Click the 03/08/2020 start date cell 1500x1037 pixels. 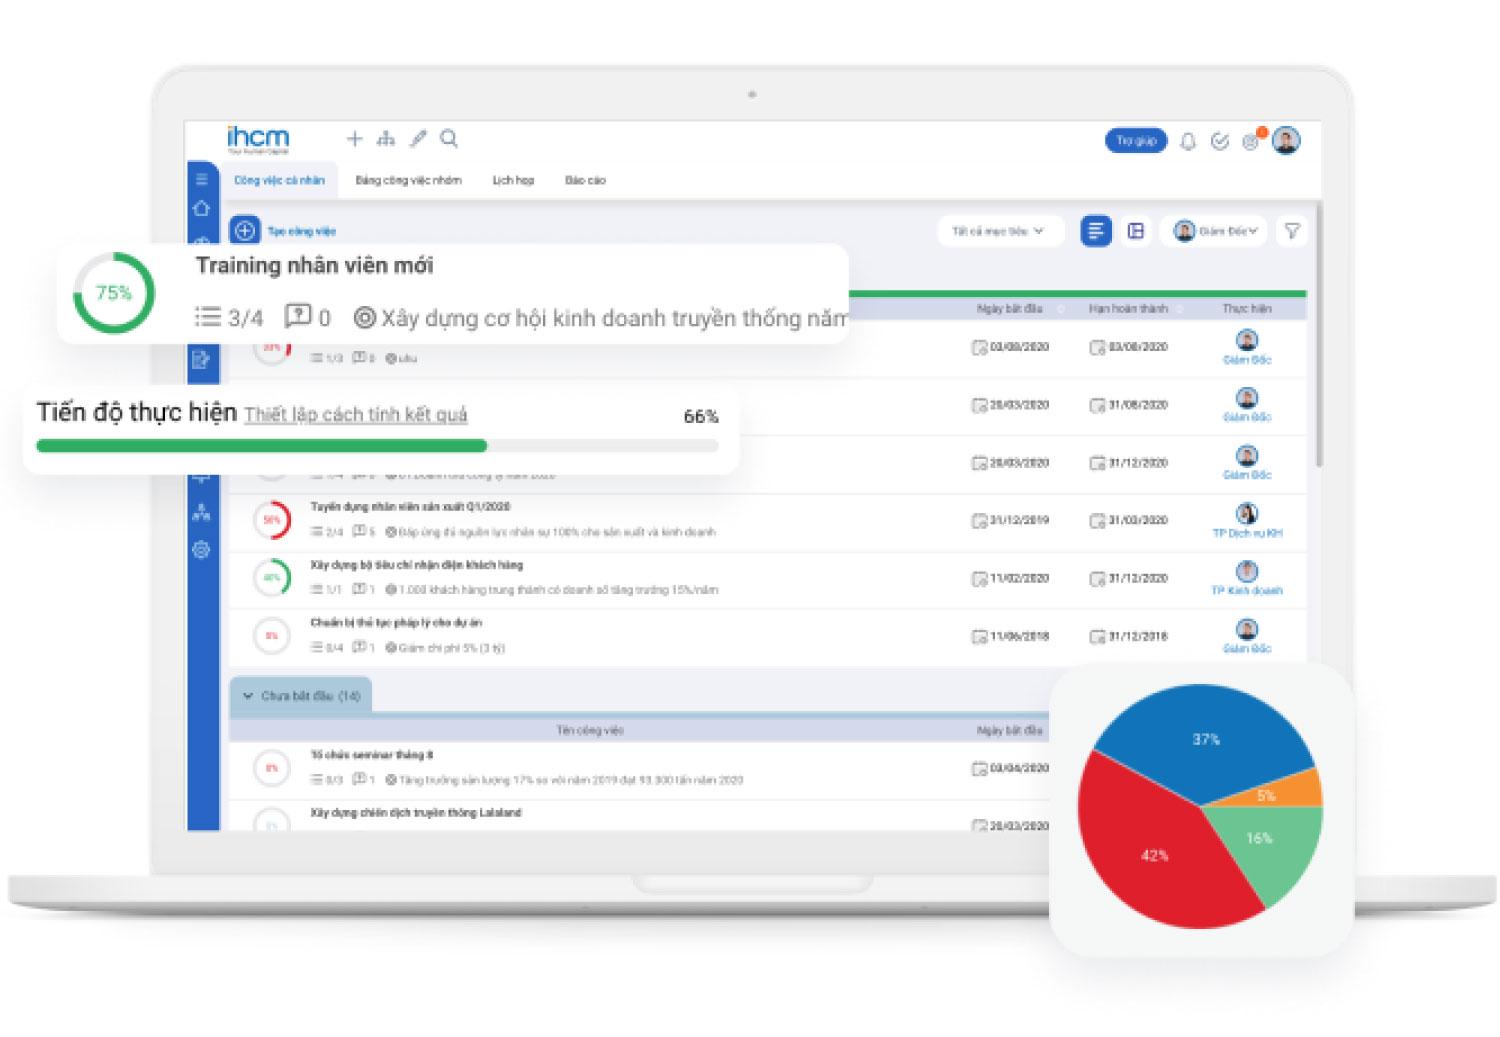point(1011,347)
